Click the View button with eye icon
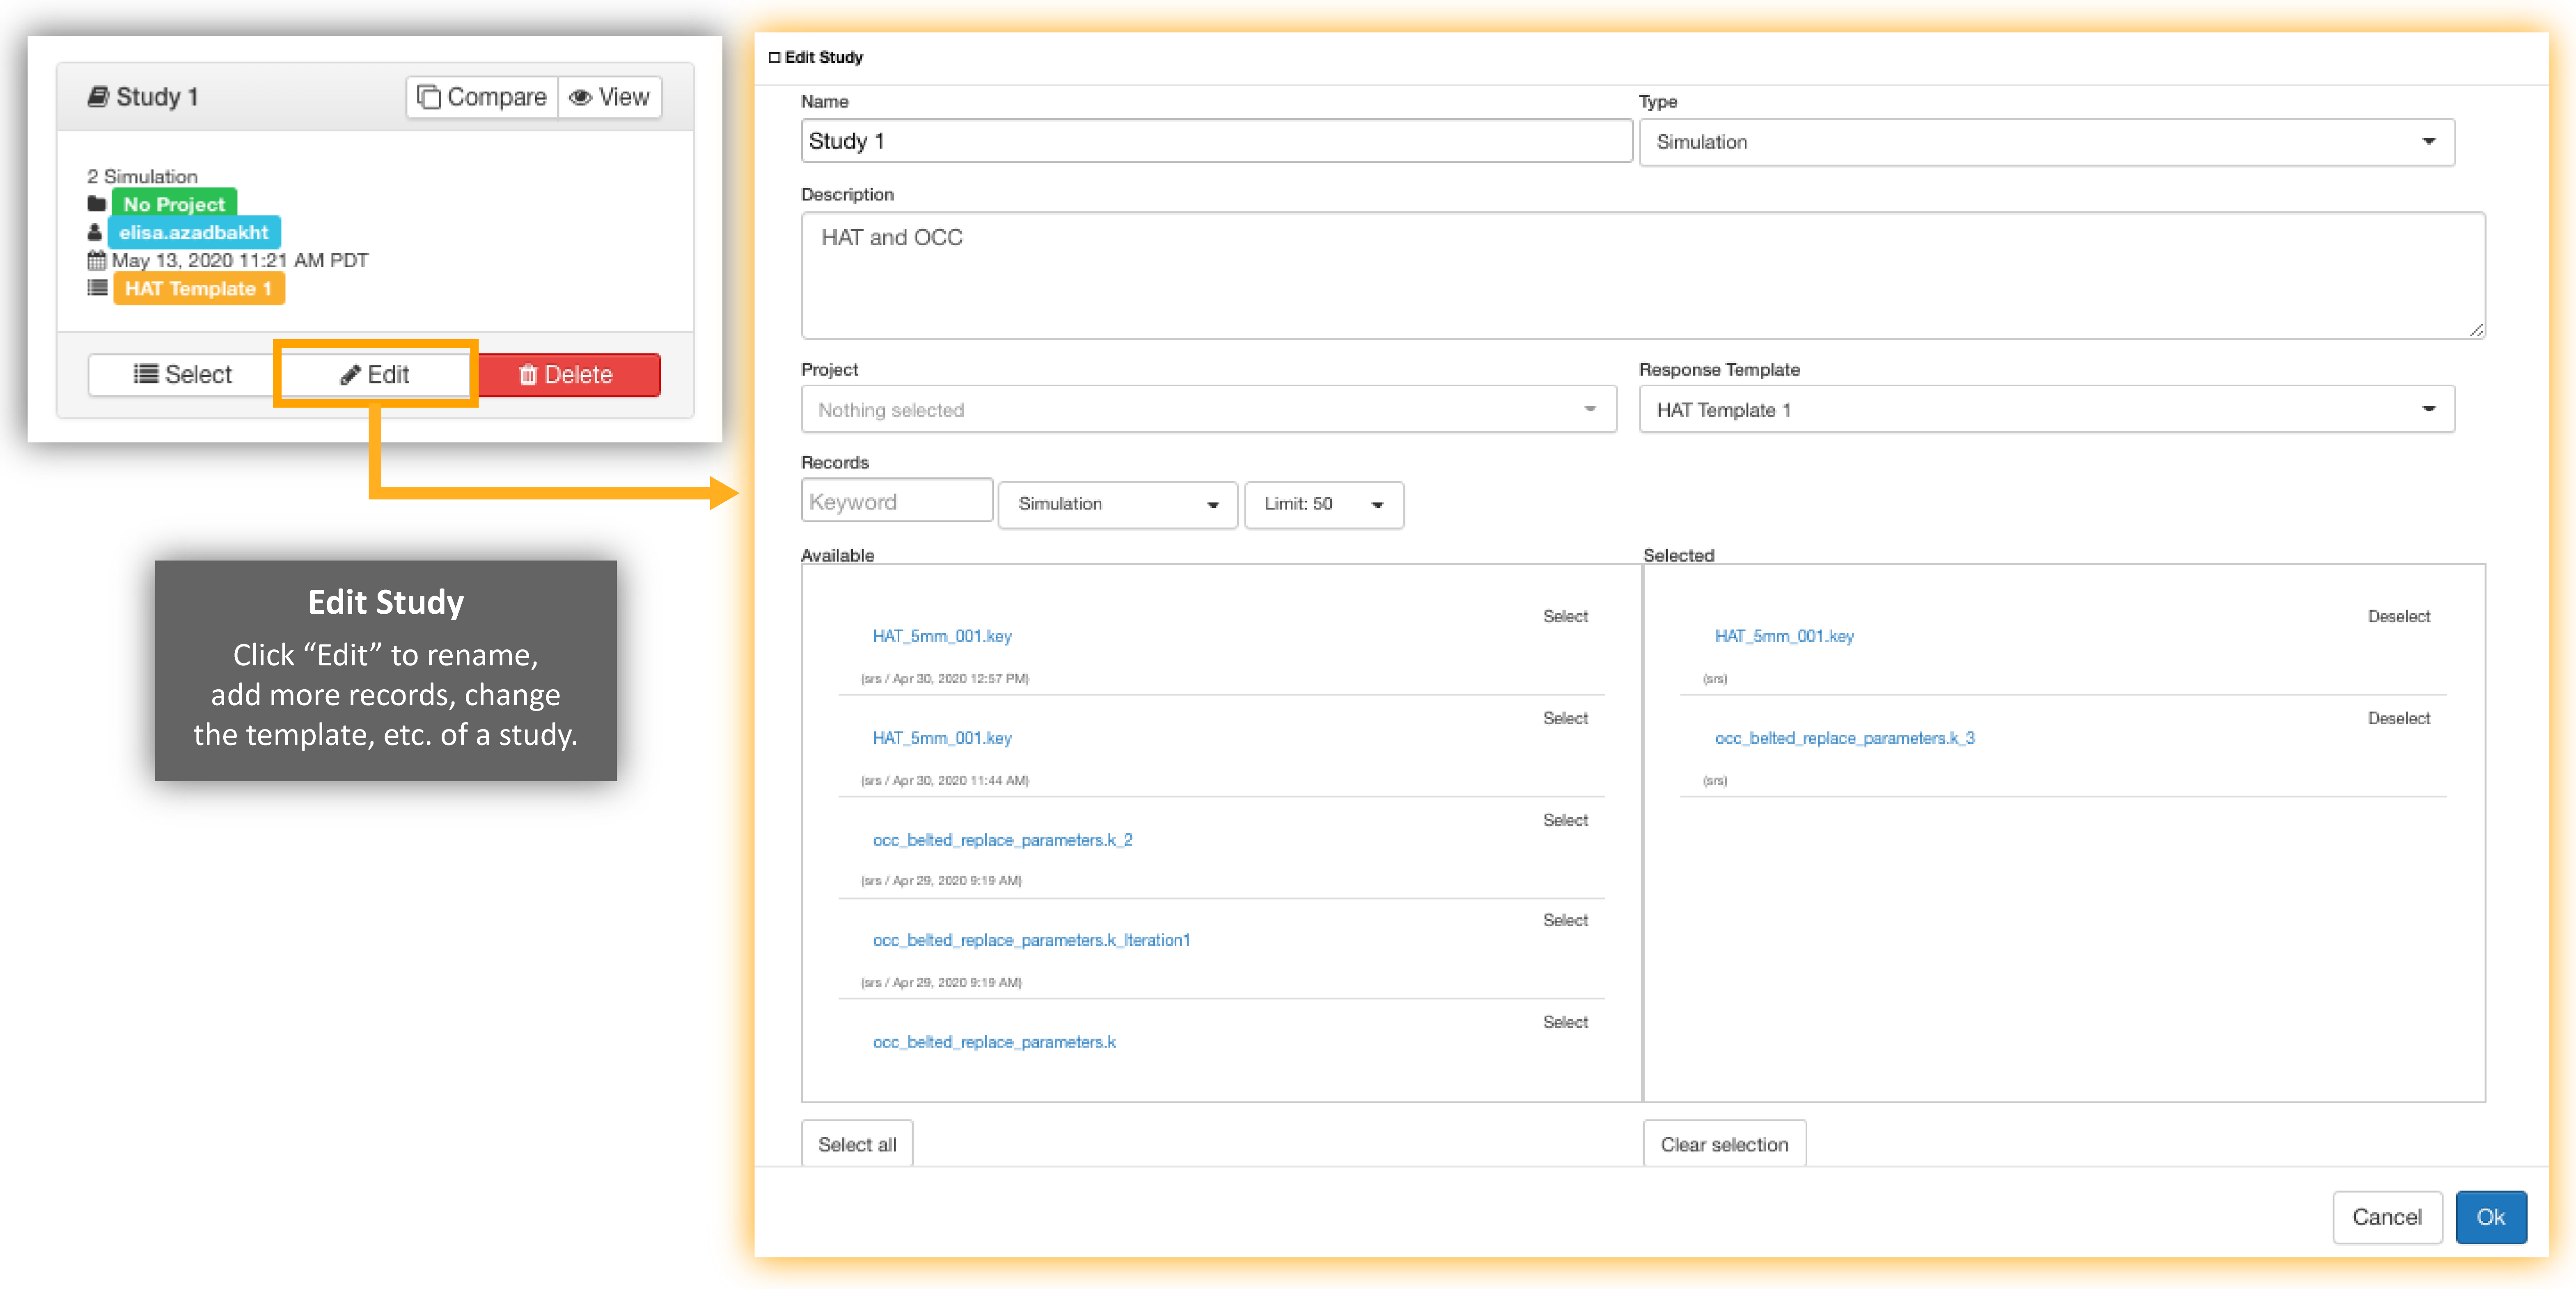2576x1289 pixels. [x=610, y=97]
